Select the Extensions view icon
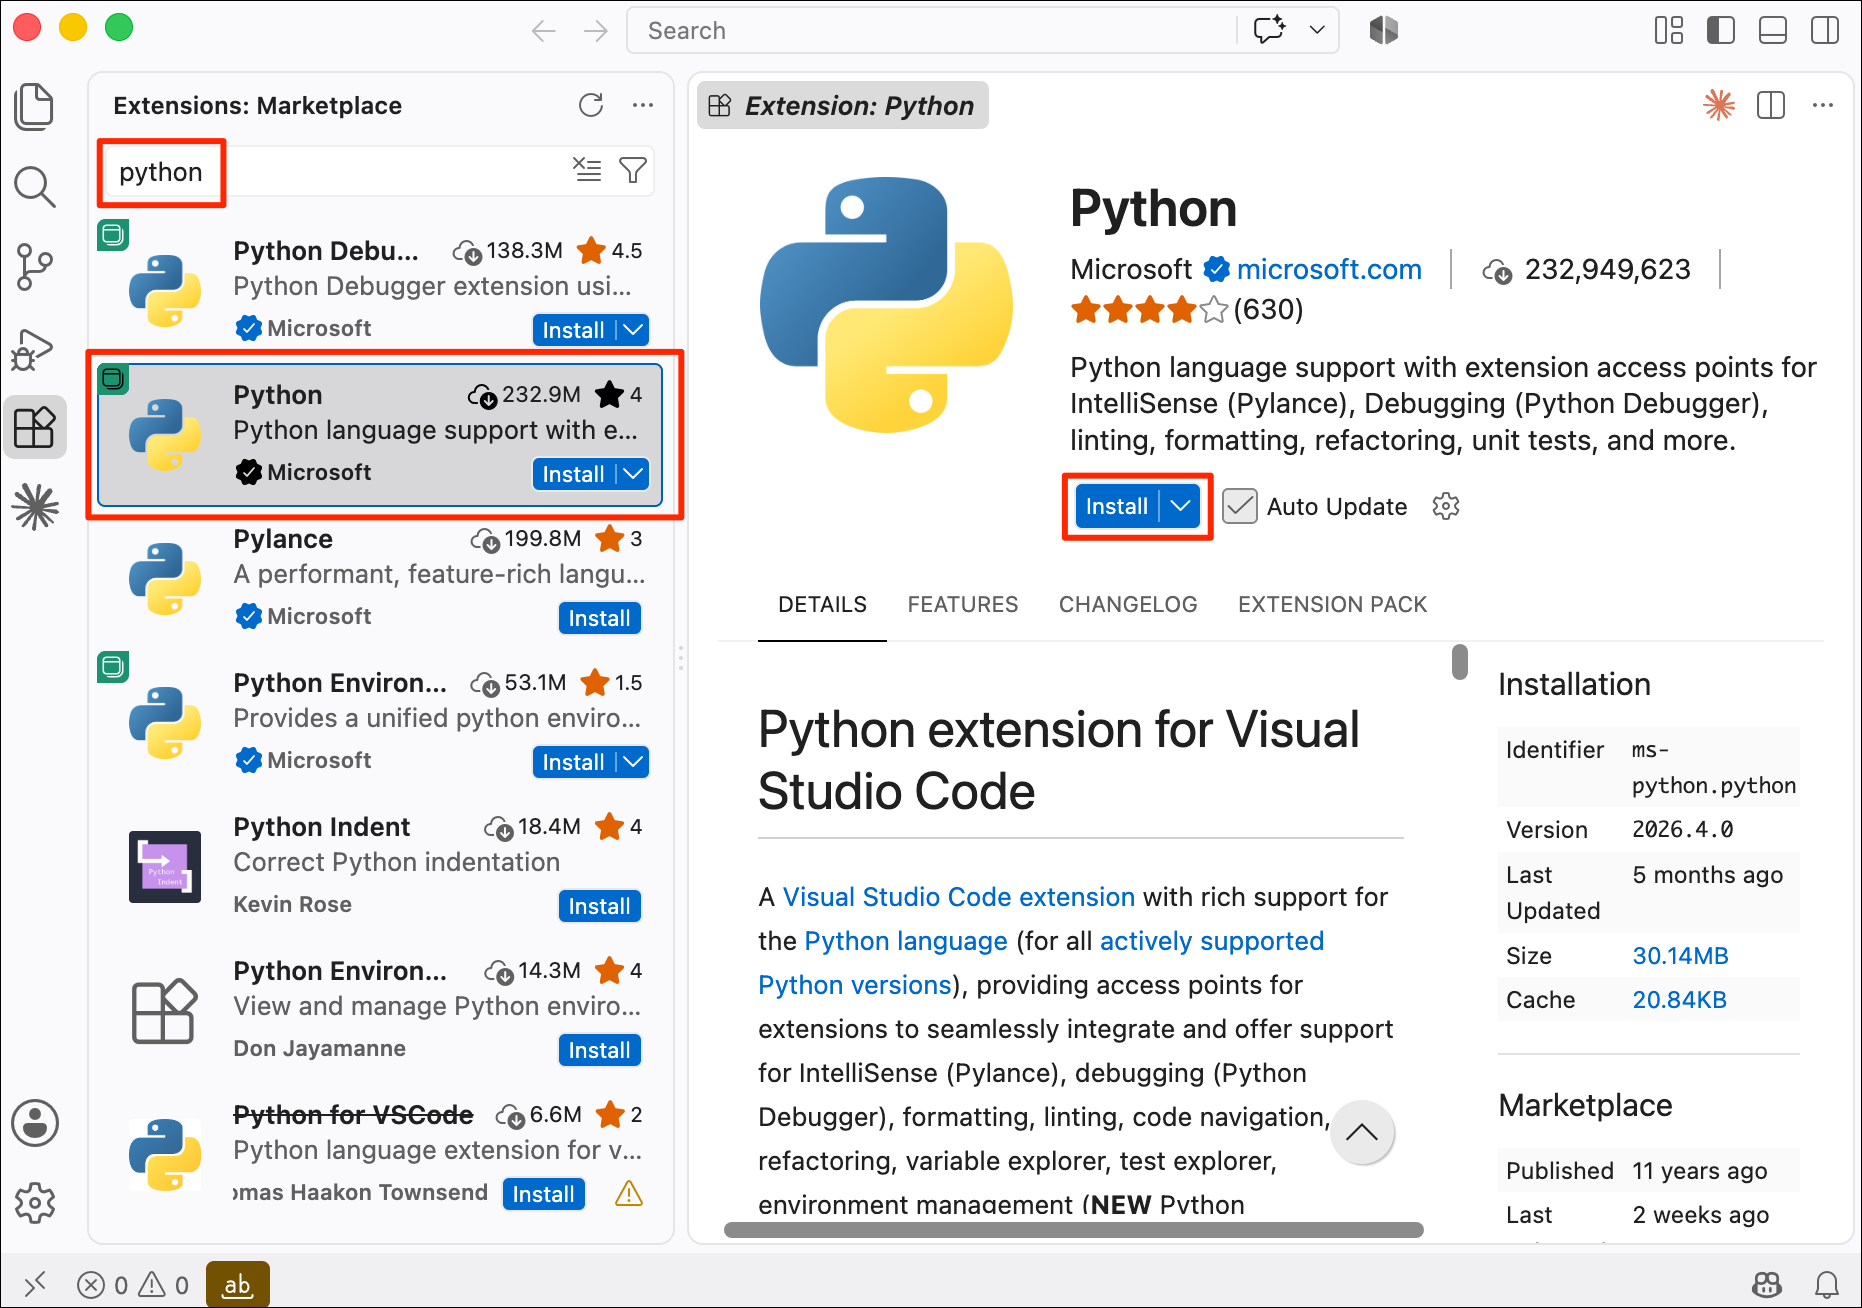 (x=35, y=428)
